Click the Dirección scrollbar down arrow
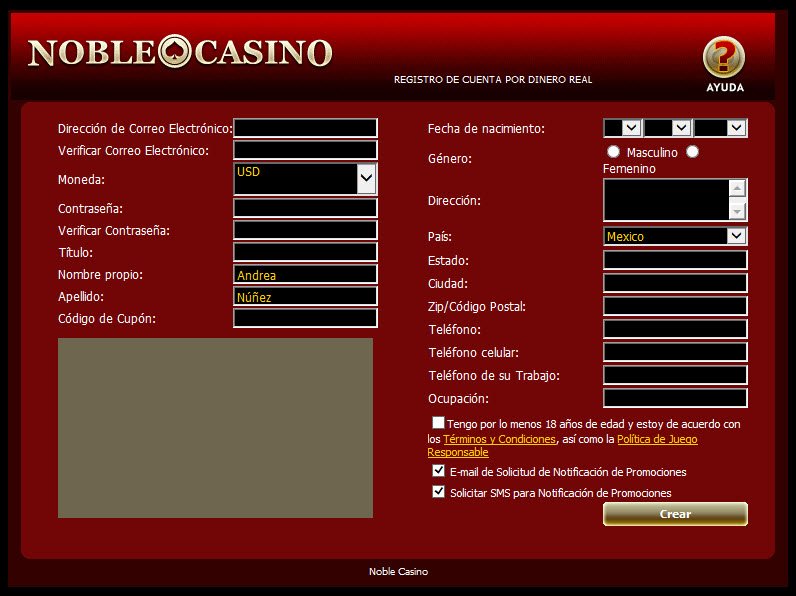 point(737,211)
